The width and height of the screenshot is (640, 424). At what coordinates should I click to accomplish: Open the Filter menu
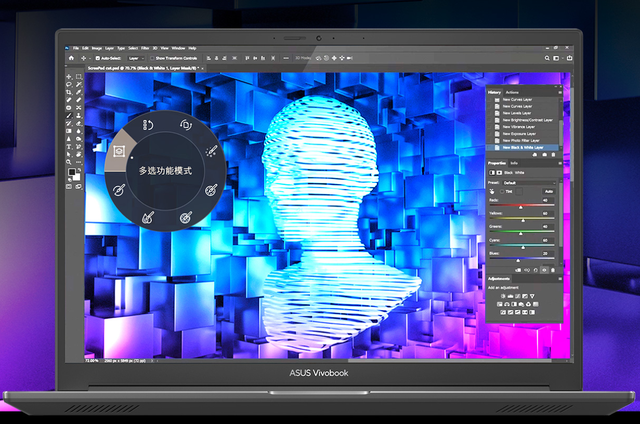(144, 47)
